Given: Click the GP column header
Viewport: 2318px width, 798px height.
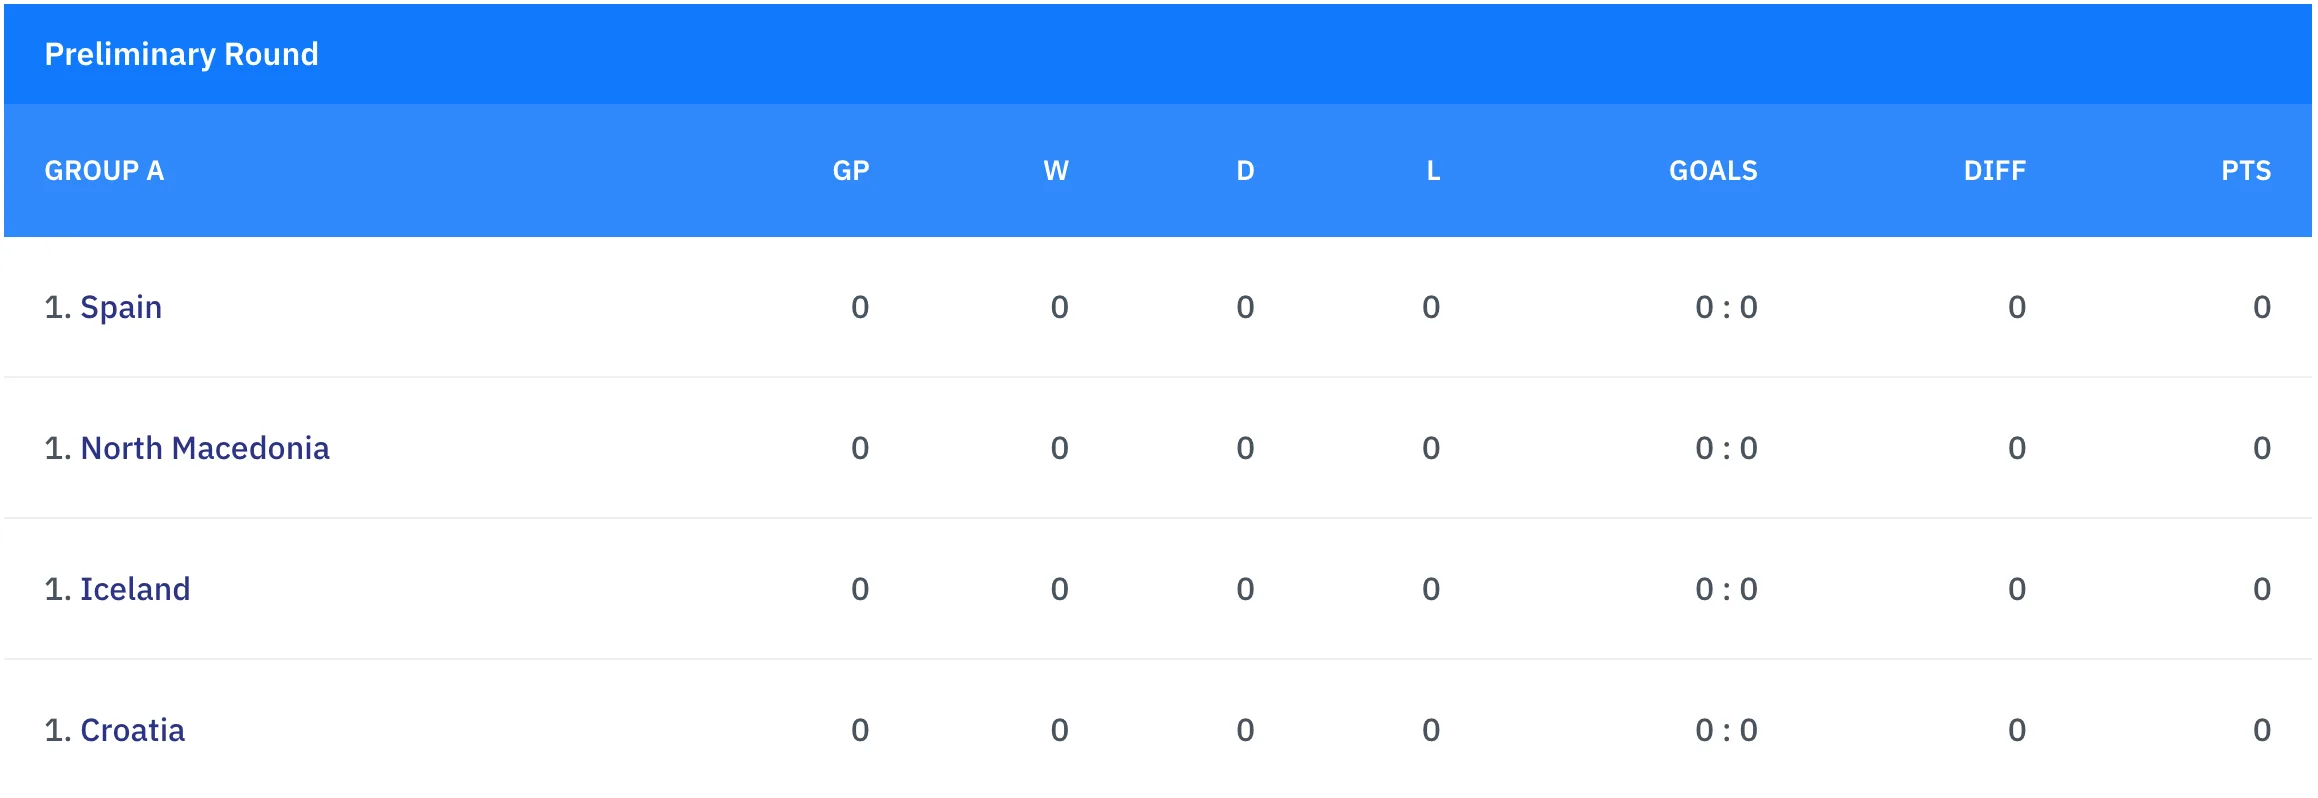Looking at the screenshot, I should (851, 171).
